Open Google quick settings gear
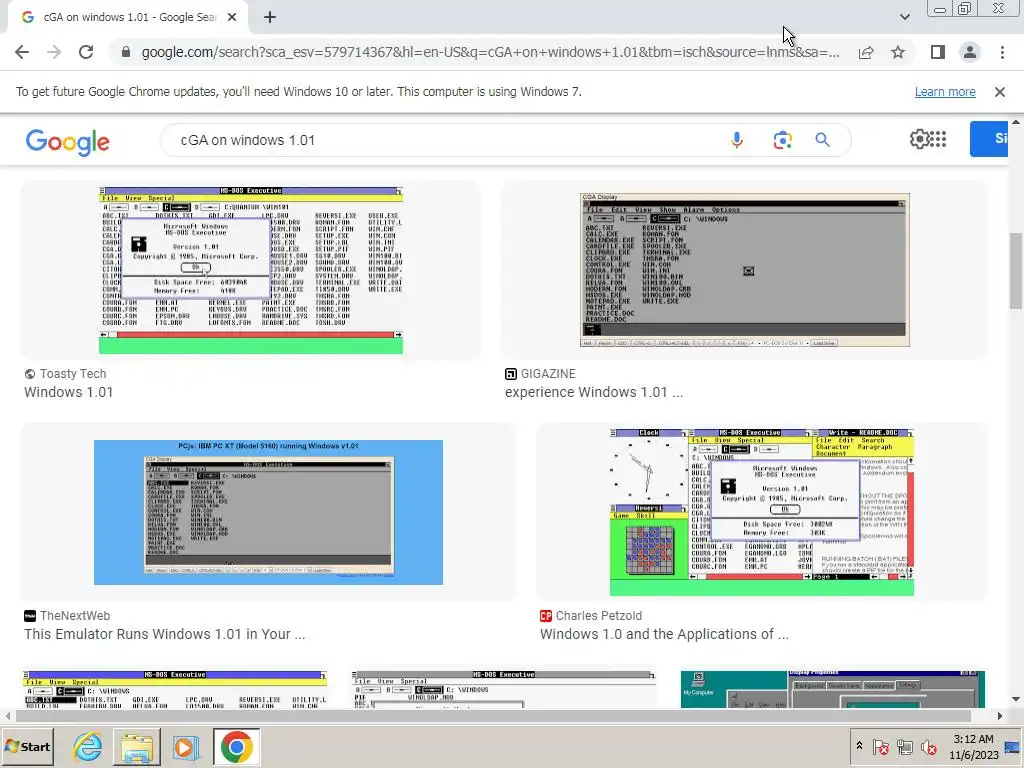Image resolution: width=1024 pixels, height=768 pixels. pyautogui.click(x=919, y=139)
